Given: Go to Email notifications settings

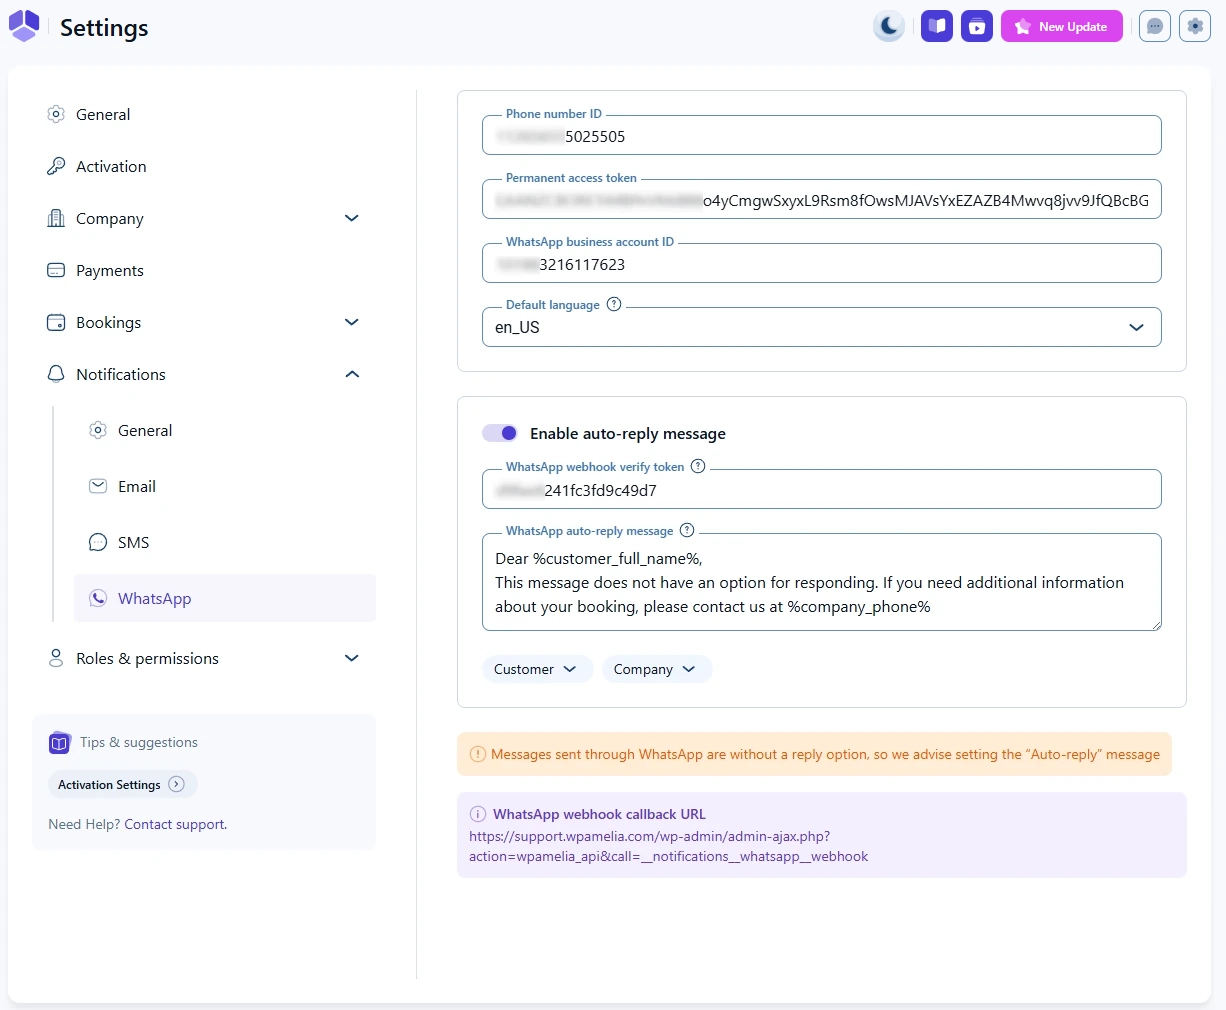Looking at the screenshot, I should coord(136,486).
